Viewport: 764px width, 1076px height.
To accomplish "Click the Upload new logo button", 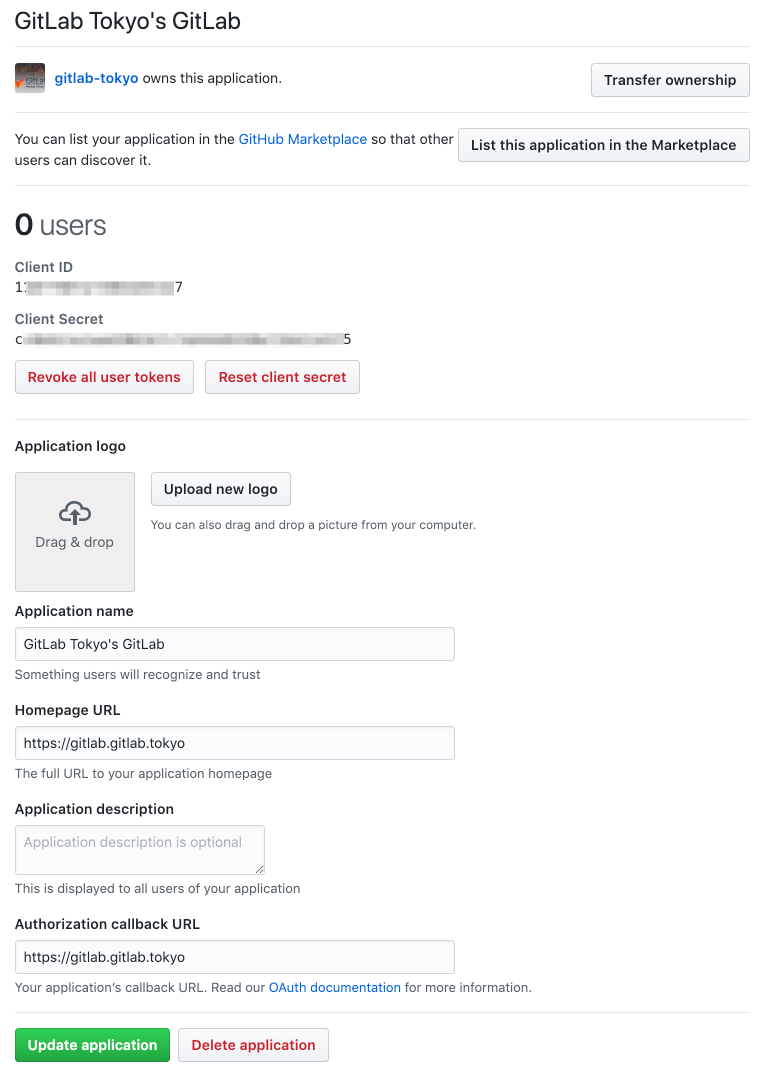I will [220, 489].
